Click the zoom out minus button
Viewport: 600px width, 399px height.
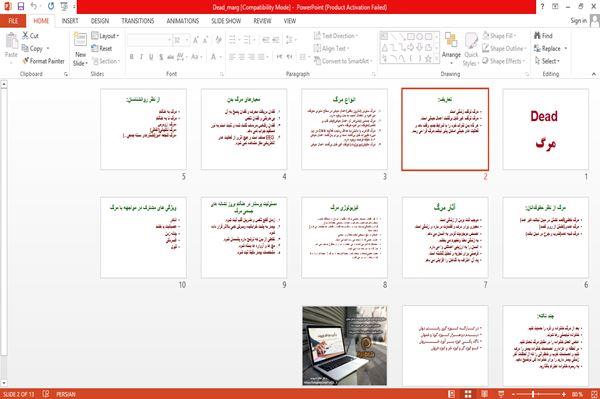pyautogui.click(x=514, y=394)
